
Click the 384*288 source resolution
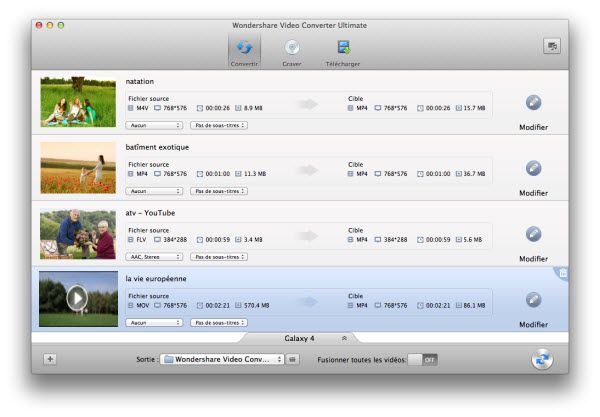175,239
